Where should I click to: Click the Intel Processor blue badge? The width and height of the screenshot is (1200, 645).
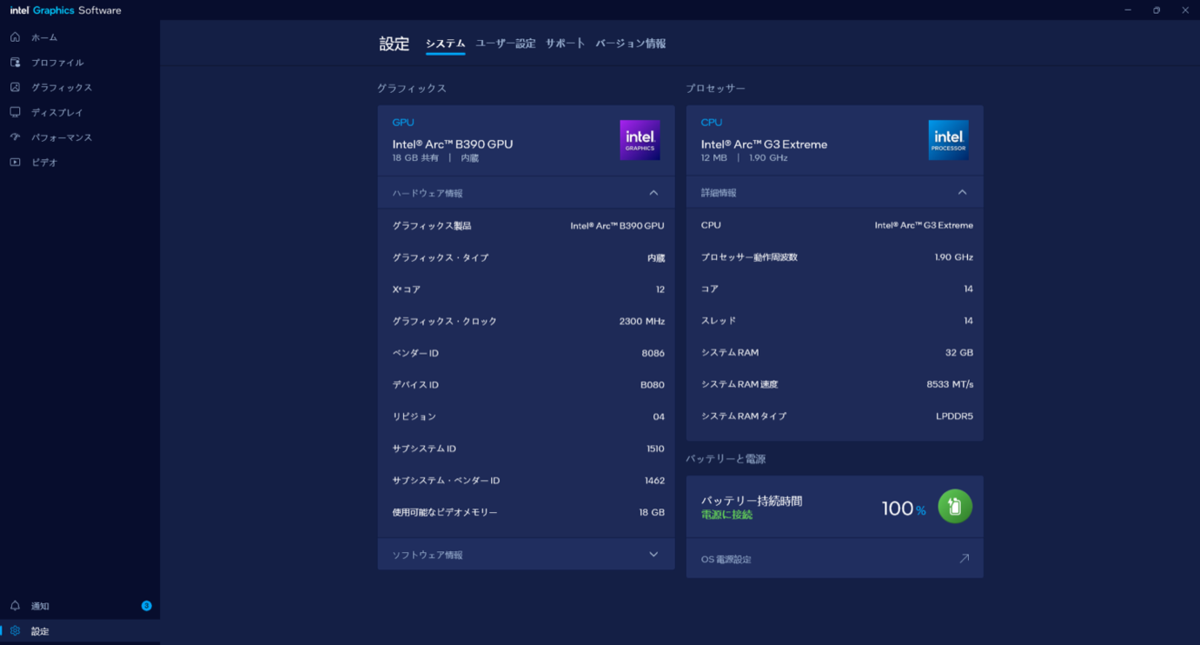948,140
